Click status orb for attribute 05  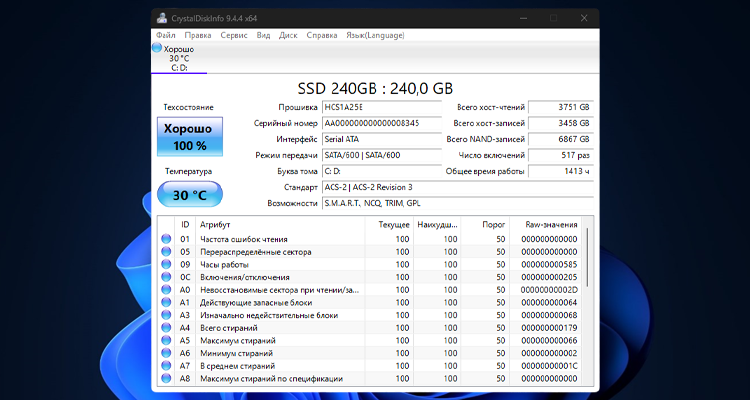click(x=166, y=252)
